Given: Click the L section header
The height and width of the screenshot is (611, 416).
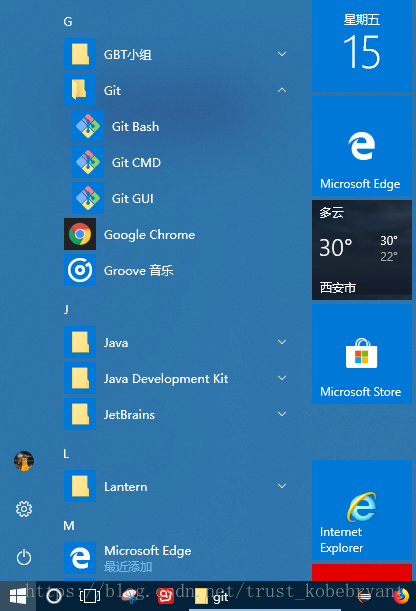Looking at the screenshot, I should [66, 454].
